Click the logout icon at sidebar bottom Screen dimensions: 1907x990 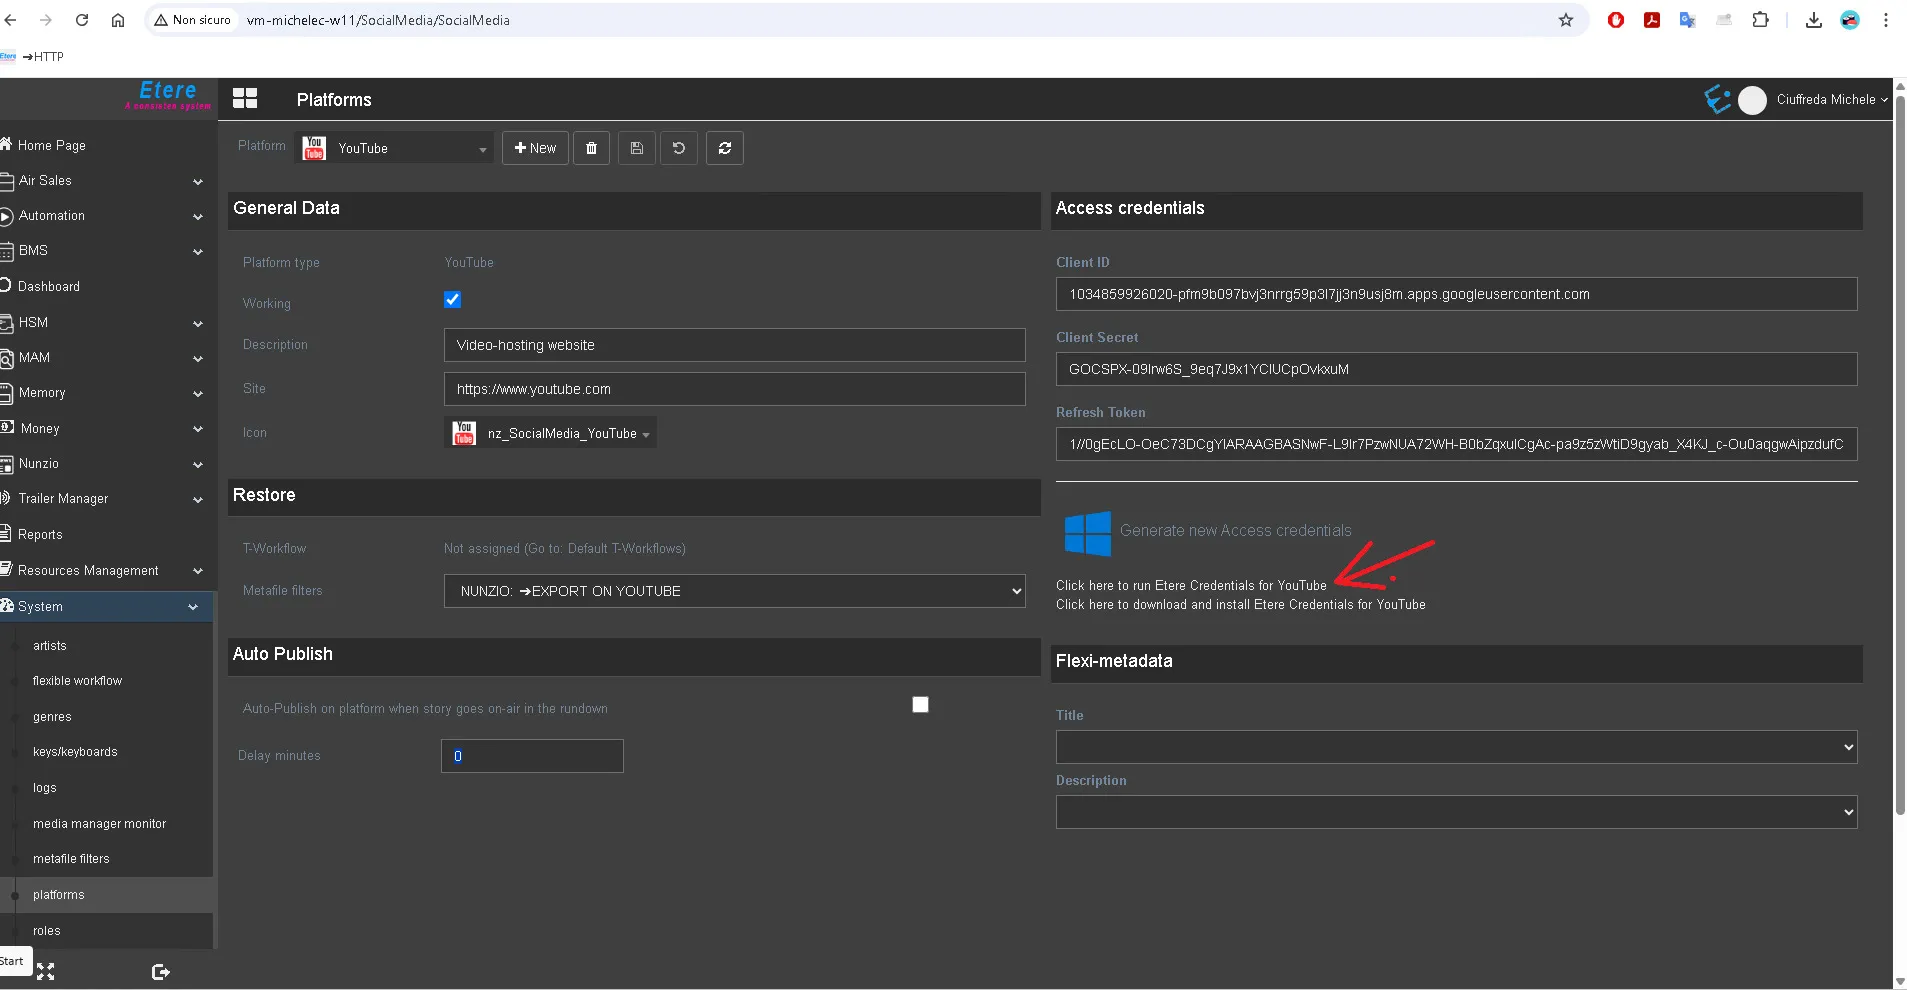(160, 972)
